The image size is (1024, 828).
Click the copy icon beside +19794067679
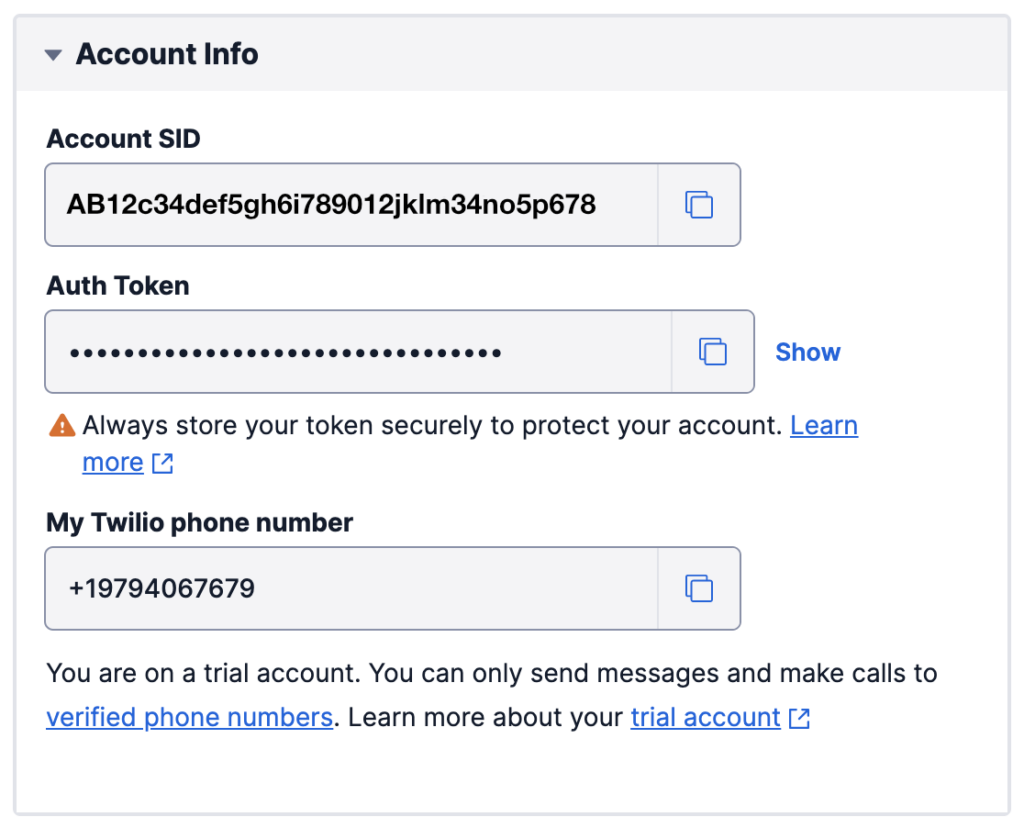click(699, 588)
